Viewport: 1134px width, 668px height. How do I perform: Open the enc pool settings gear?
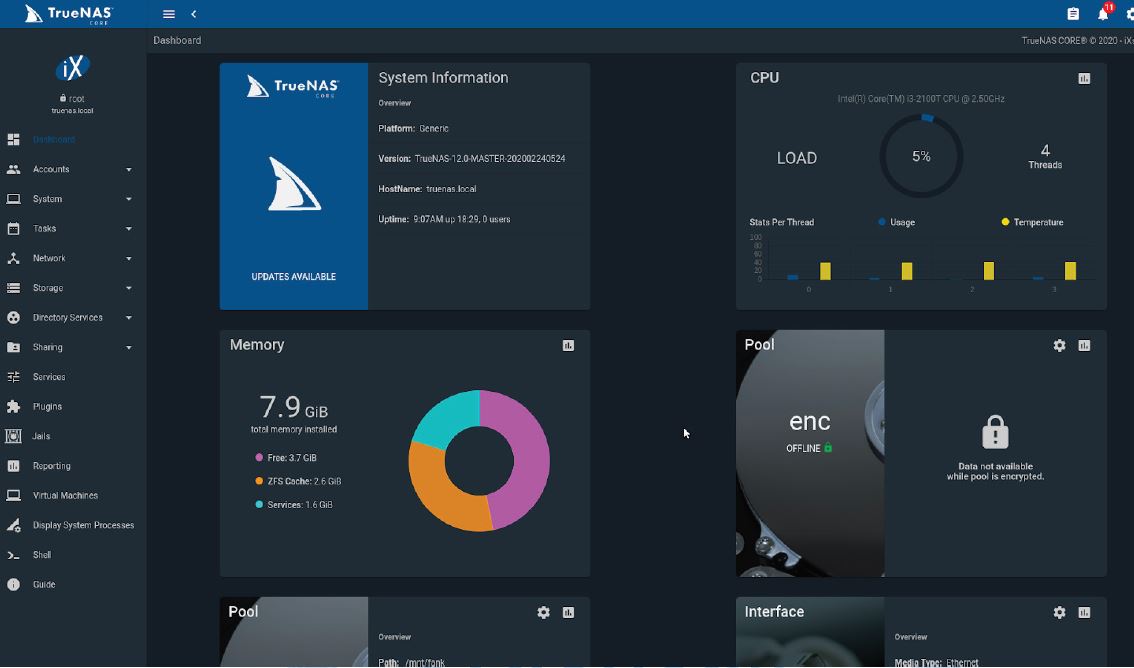pyautogui.click(x=1059, y=346)
